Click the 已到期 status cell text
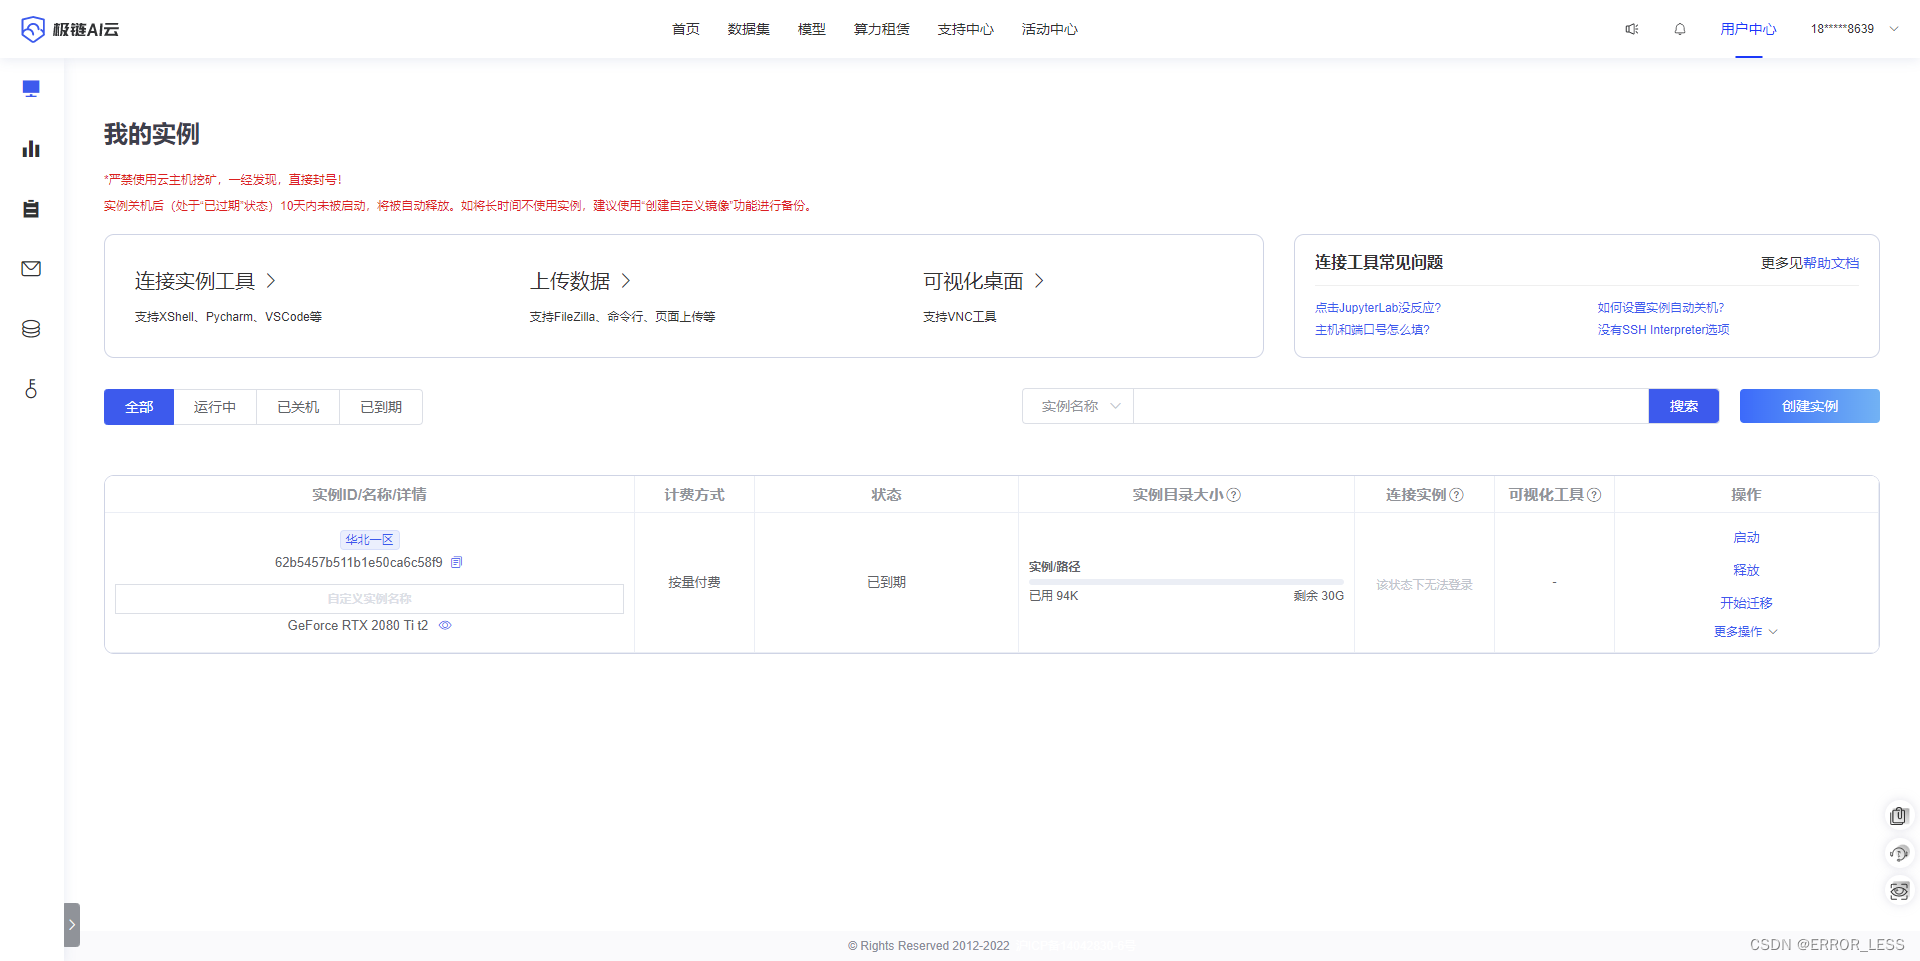 click(886, 582)
